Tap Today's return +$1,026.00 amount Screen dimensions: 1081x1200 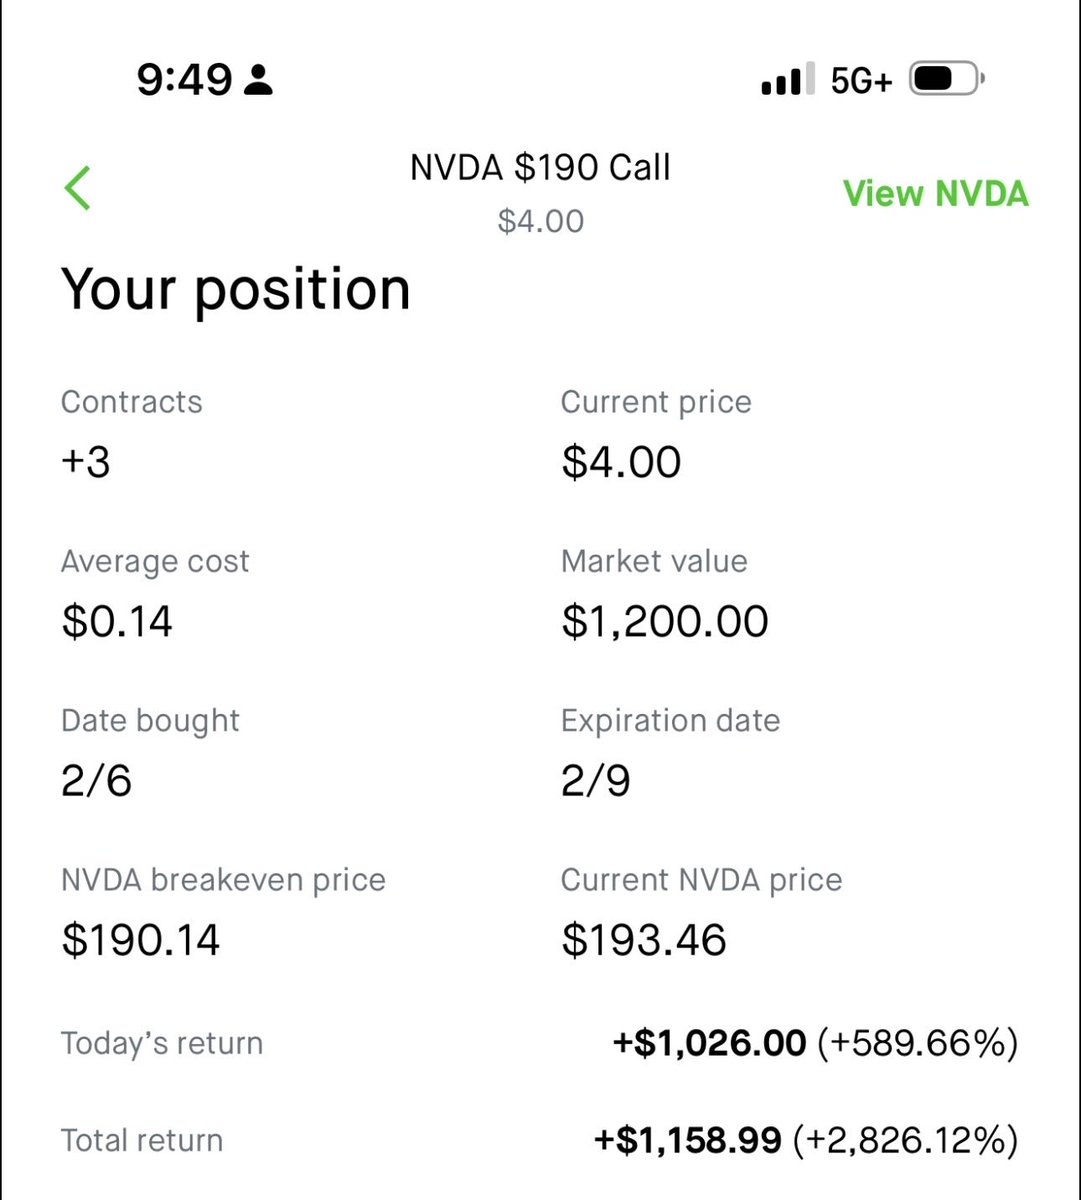pos(709,1044)
